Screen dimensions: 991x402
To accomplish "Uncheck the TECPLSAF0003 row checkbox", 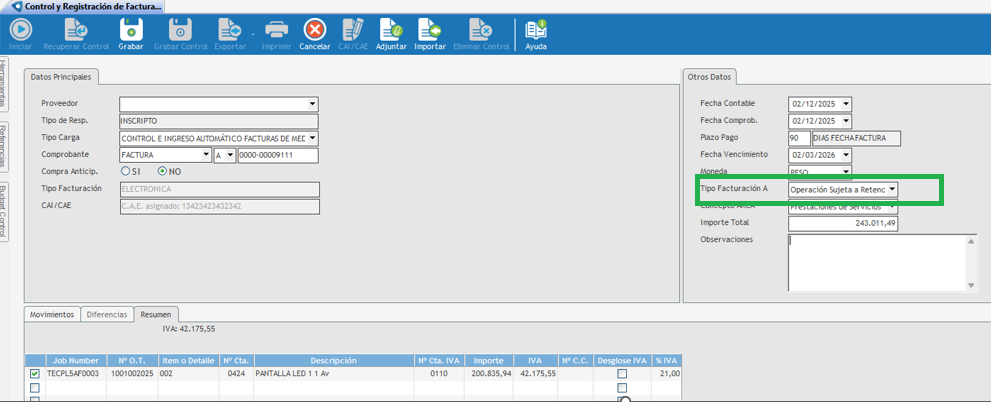I will (35, 374).
